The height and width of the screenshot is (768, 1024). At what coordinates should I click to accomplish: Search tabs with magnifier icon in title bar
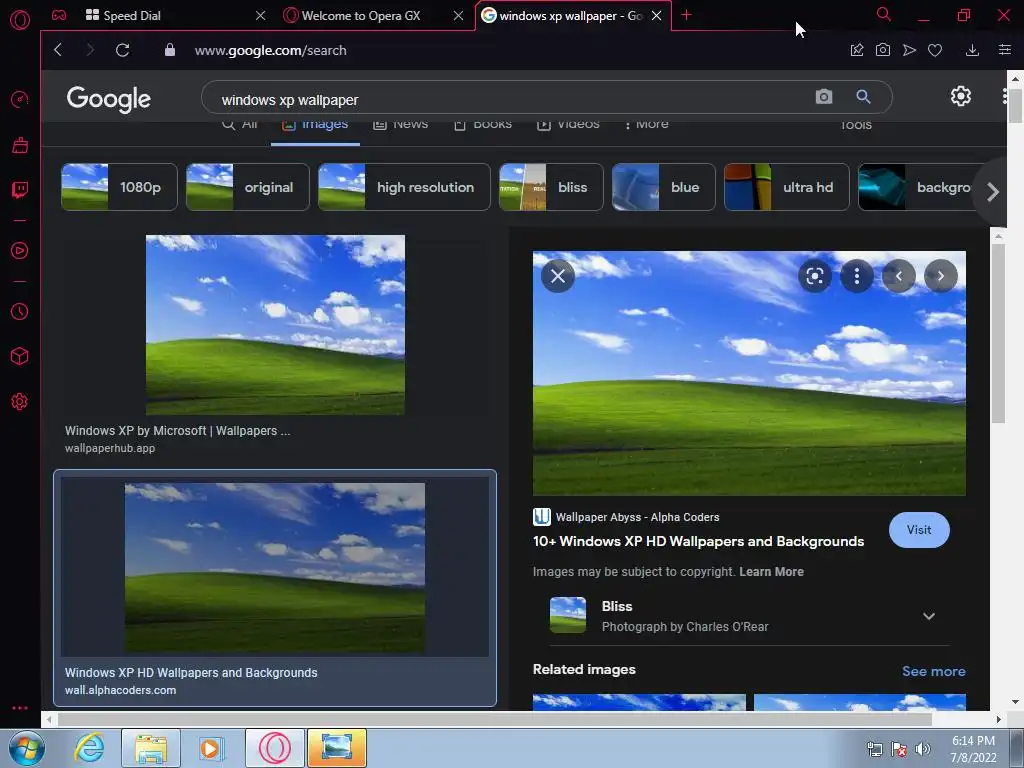coord(884,14)
